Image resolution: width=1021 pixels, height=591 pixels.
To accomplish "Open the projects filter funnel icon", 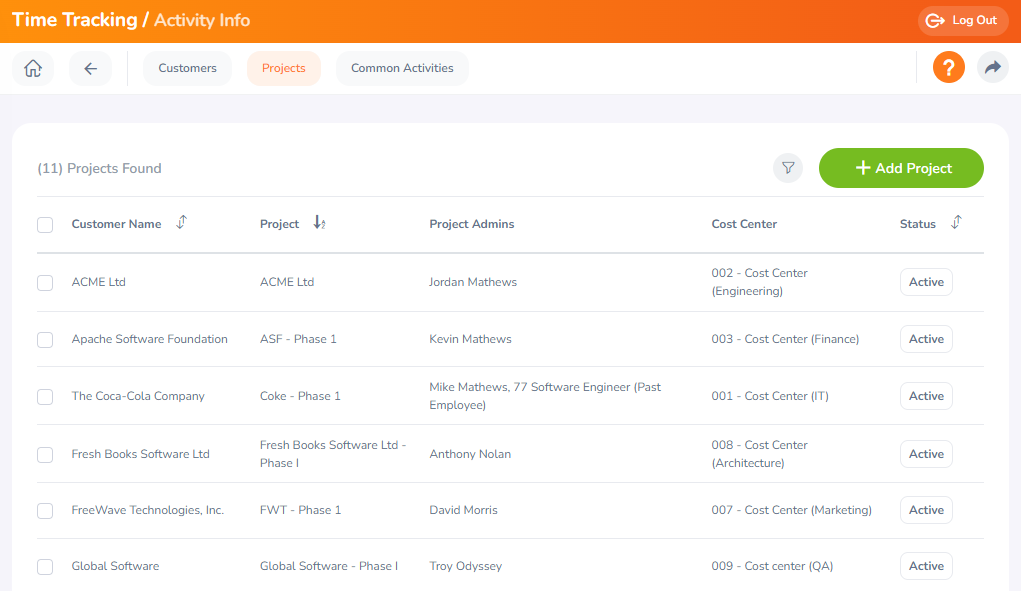I will 788,168.
